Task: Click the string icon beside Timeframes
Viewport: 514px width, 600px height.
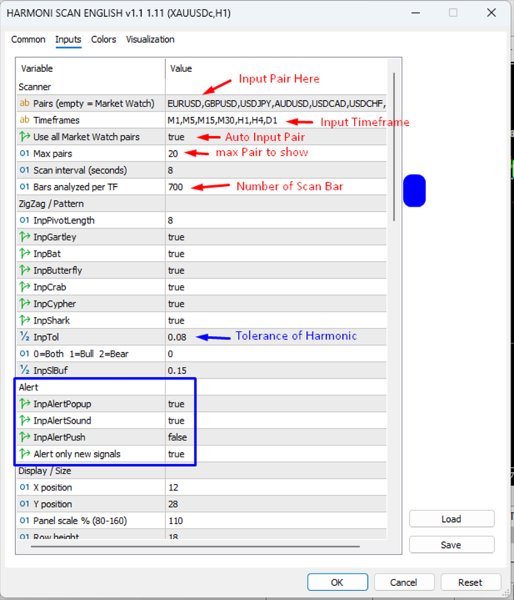Action: point(24,120)
